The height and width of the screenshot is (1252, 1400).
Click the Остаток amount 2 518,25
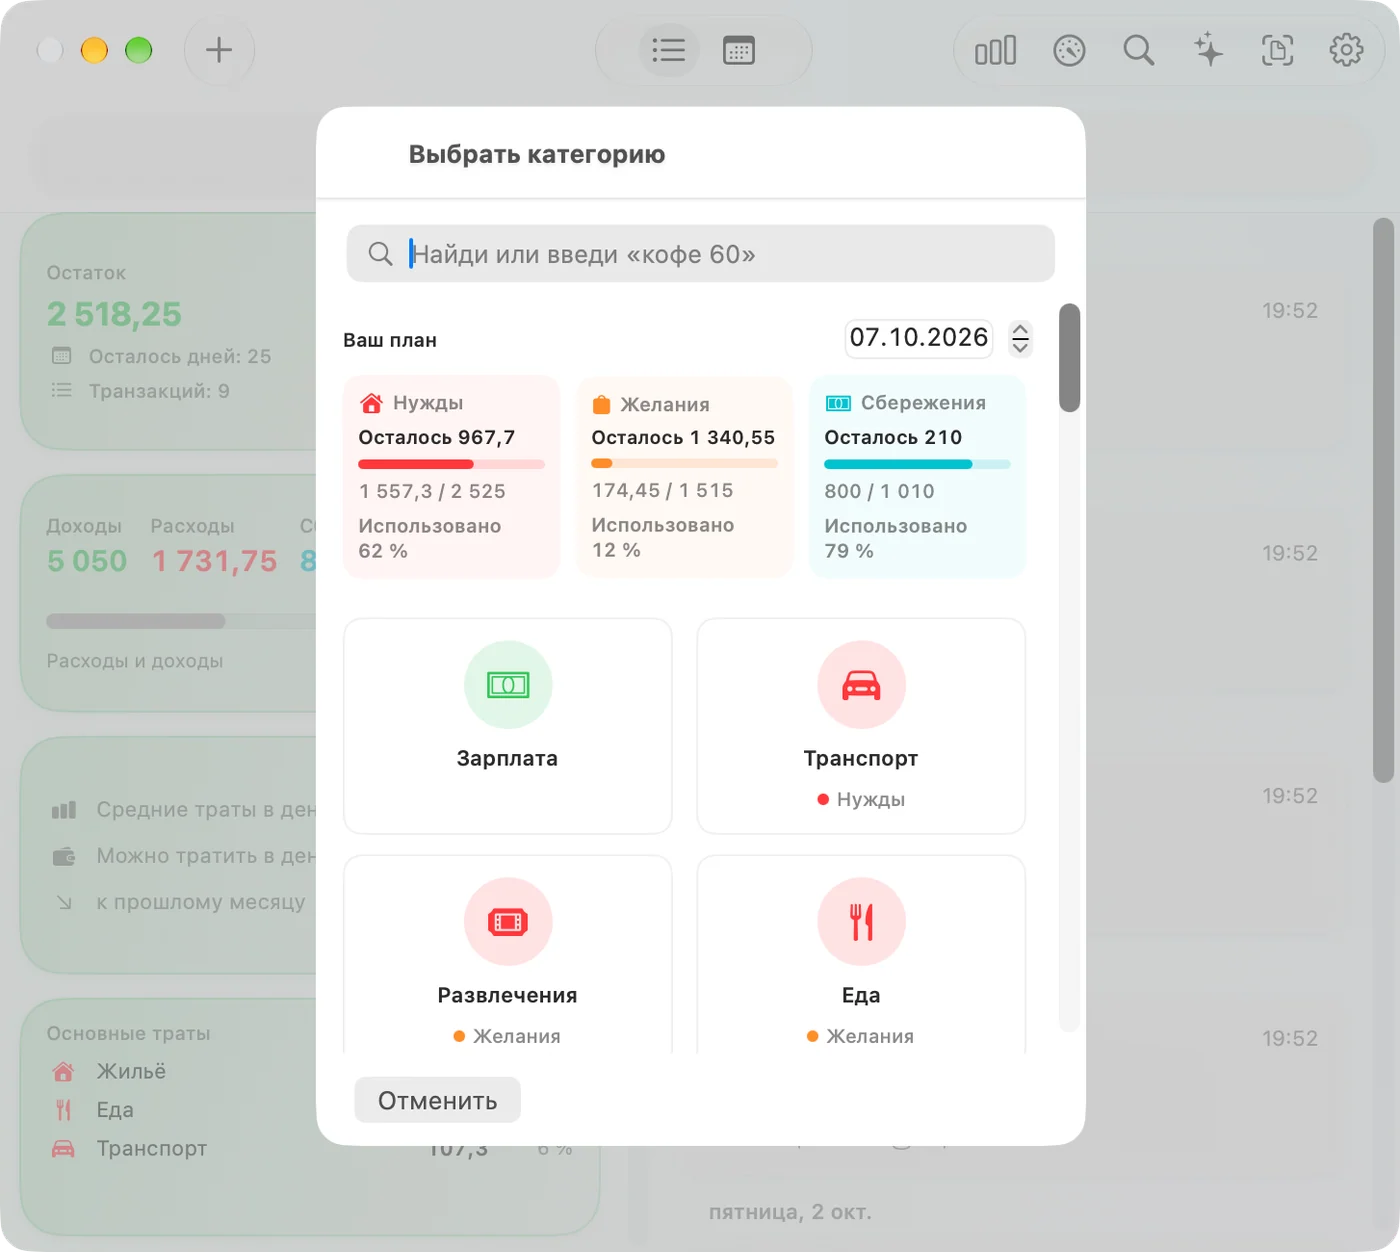[114, 314]
